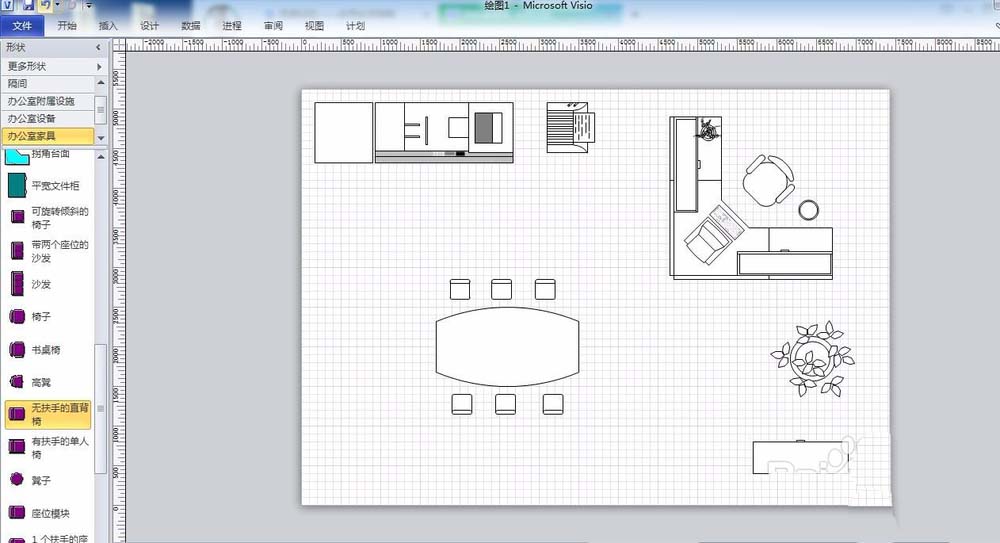
Task: Switch to the 计划 ribbon tab
Action: [x=355, y=26]
